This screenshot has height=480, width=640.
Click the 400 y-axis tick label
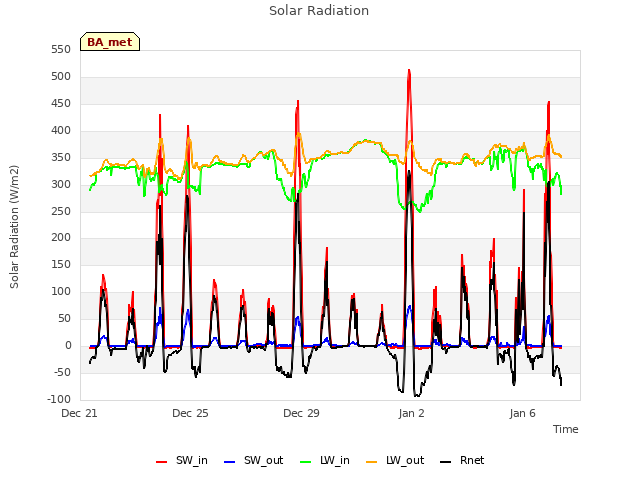61,131
